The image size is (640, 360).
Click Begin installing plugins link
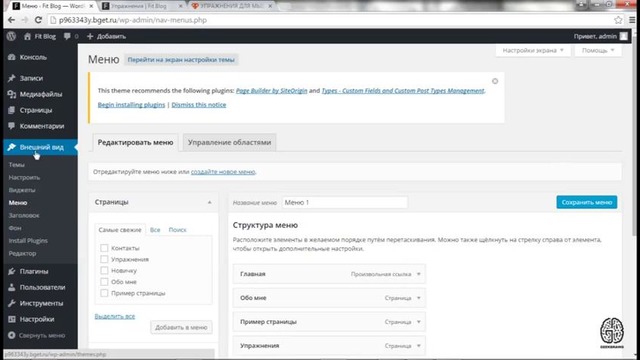(131, 105)
